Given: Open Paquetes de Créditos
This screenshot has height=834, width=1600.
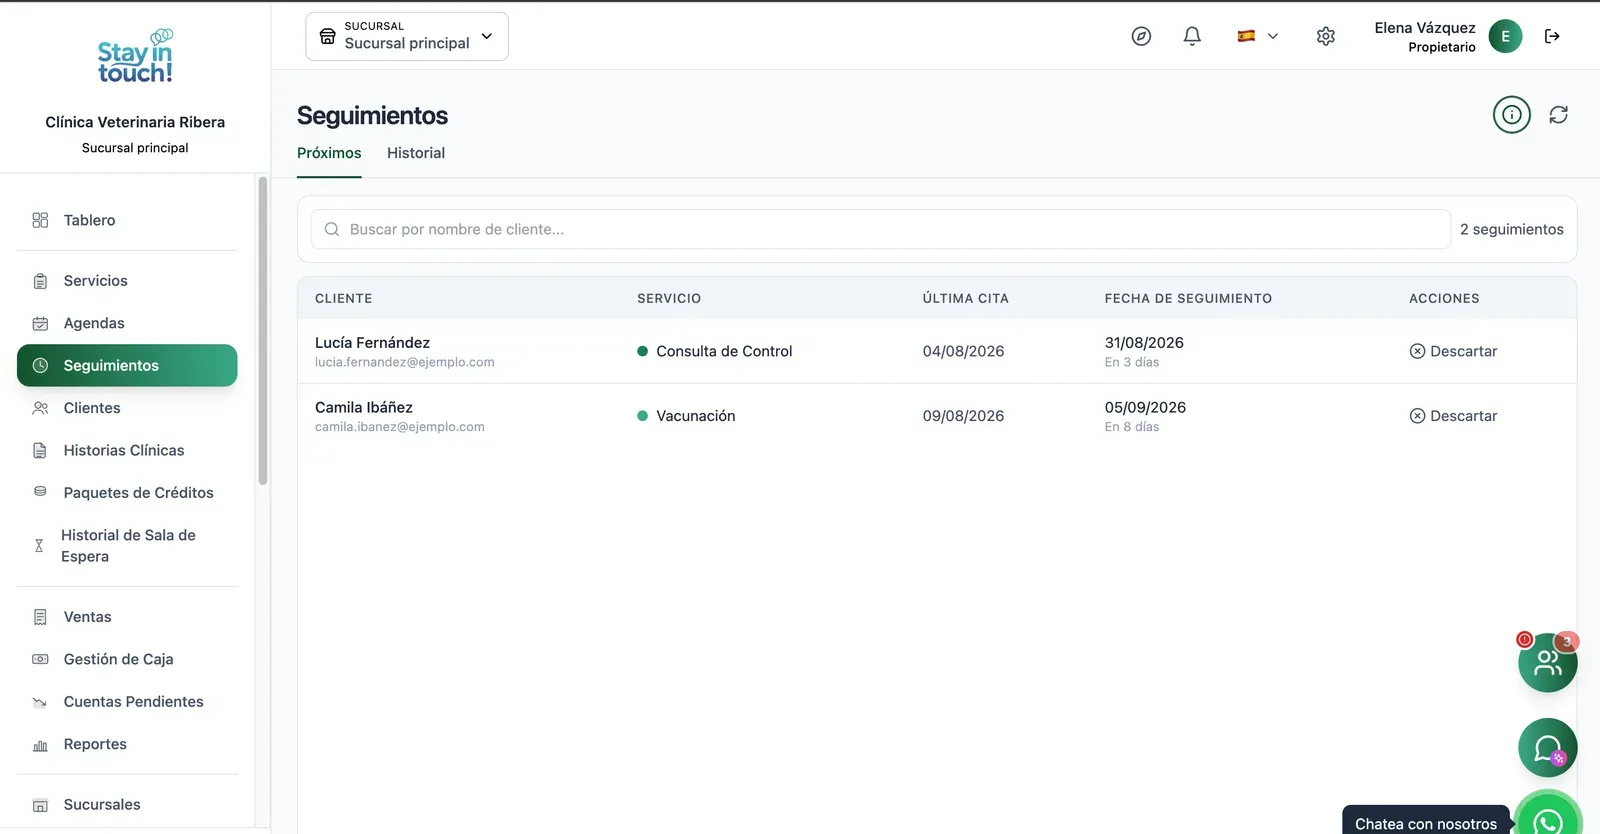Looking at the screenshot, I should click(x=127, y=493).
